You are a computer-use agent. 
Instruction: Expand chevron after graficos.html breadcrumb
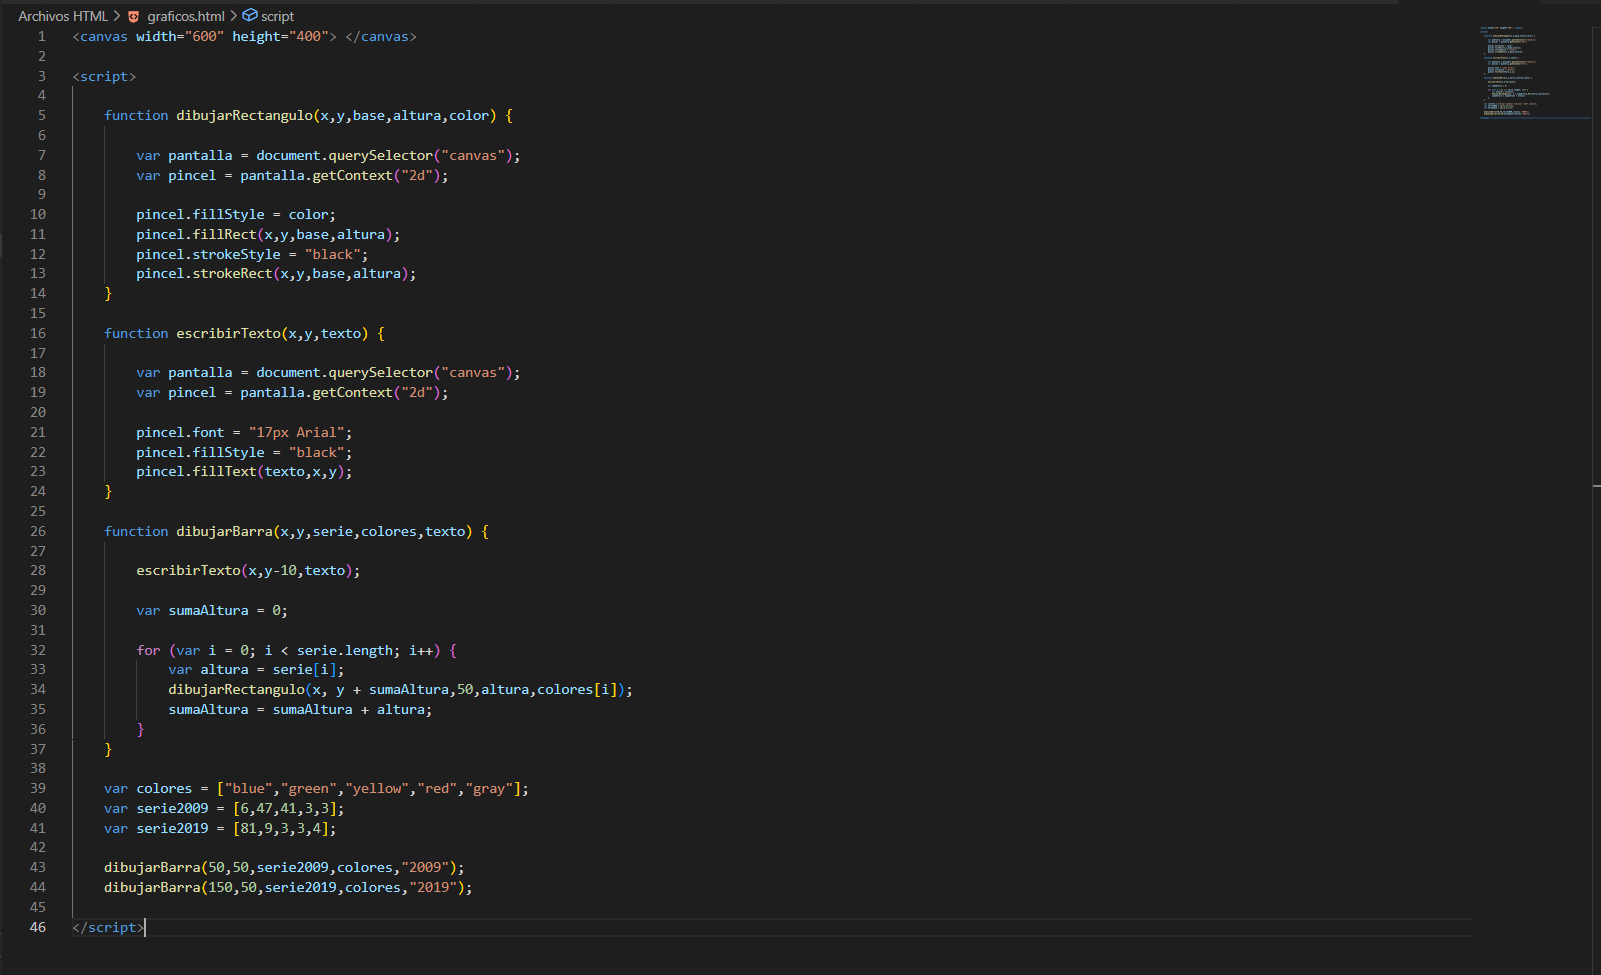coord(234,16)
